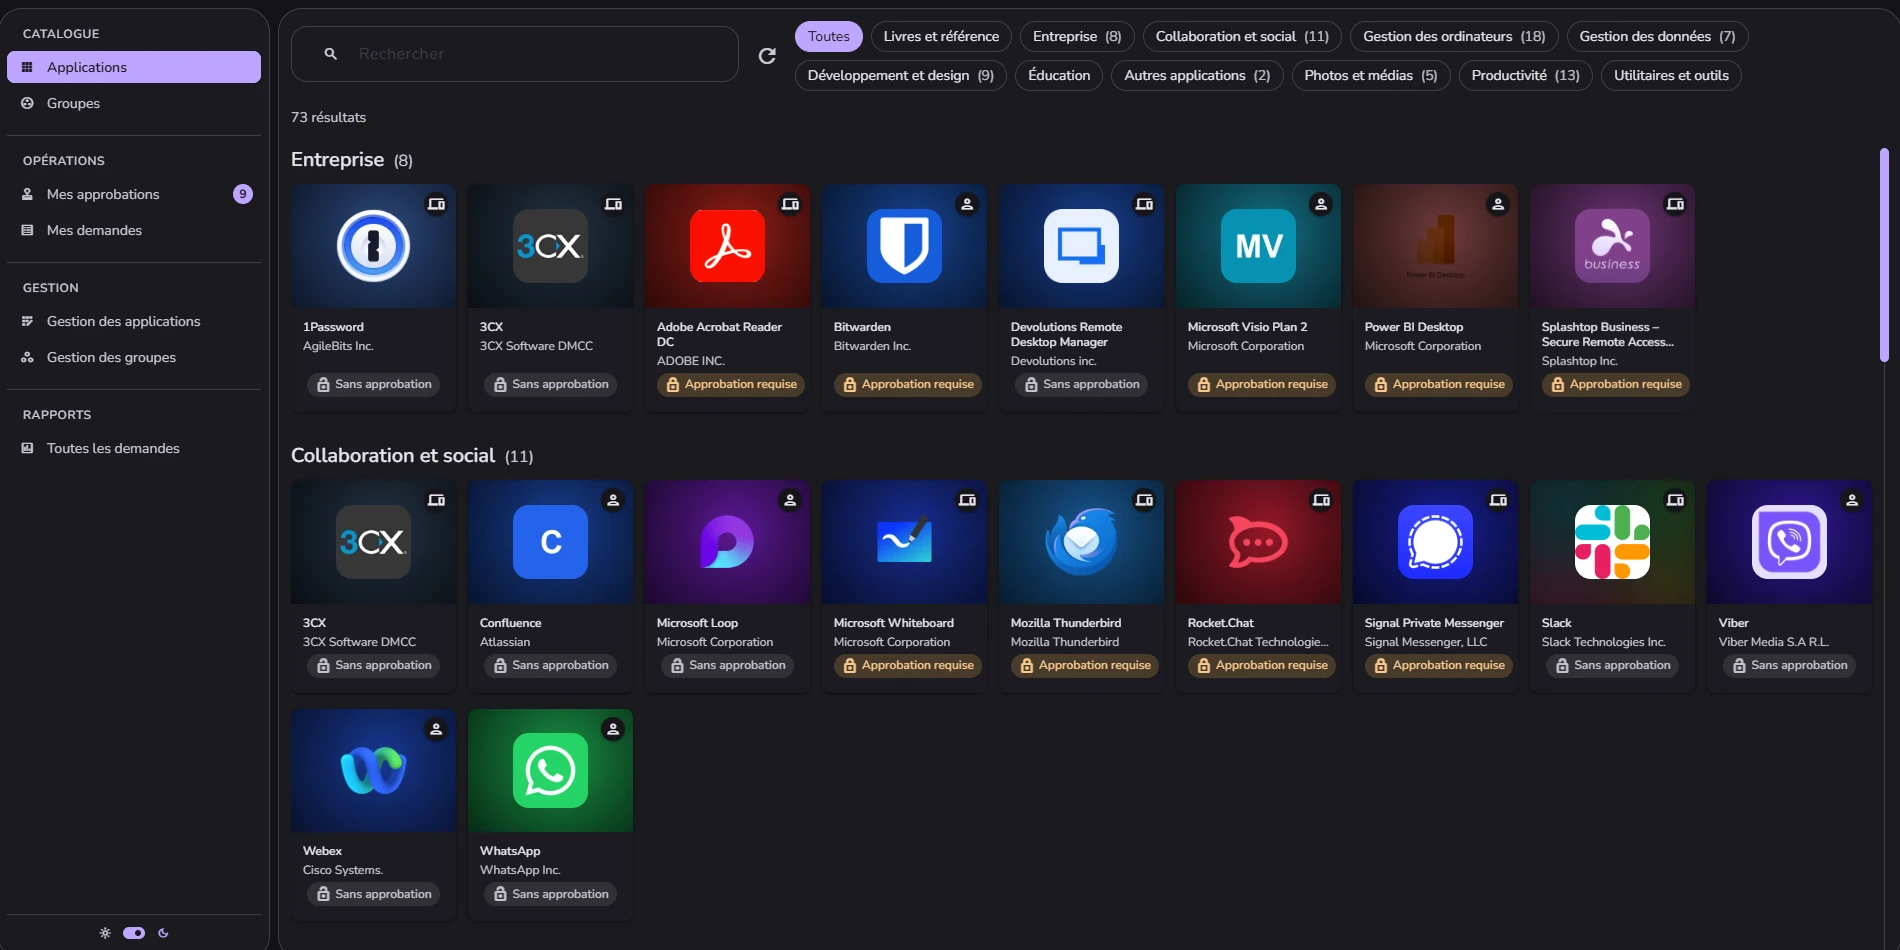Open the Signal Private Messenger icon
Image resolution: width=1900 pixels, height=950 pixels.
[1435, 542]
